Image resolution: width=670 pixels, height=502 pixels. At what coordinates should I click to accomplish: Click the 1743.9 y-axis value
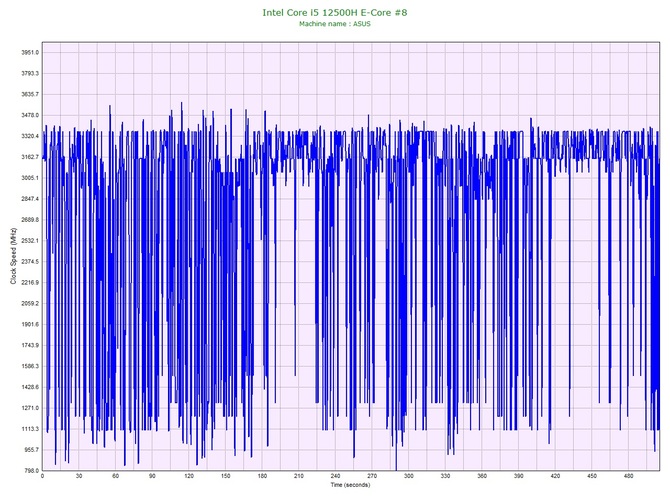pyautogui.click(x=30, y=346)
